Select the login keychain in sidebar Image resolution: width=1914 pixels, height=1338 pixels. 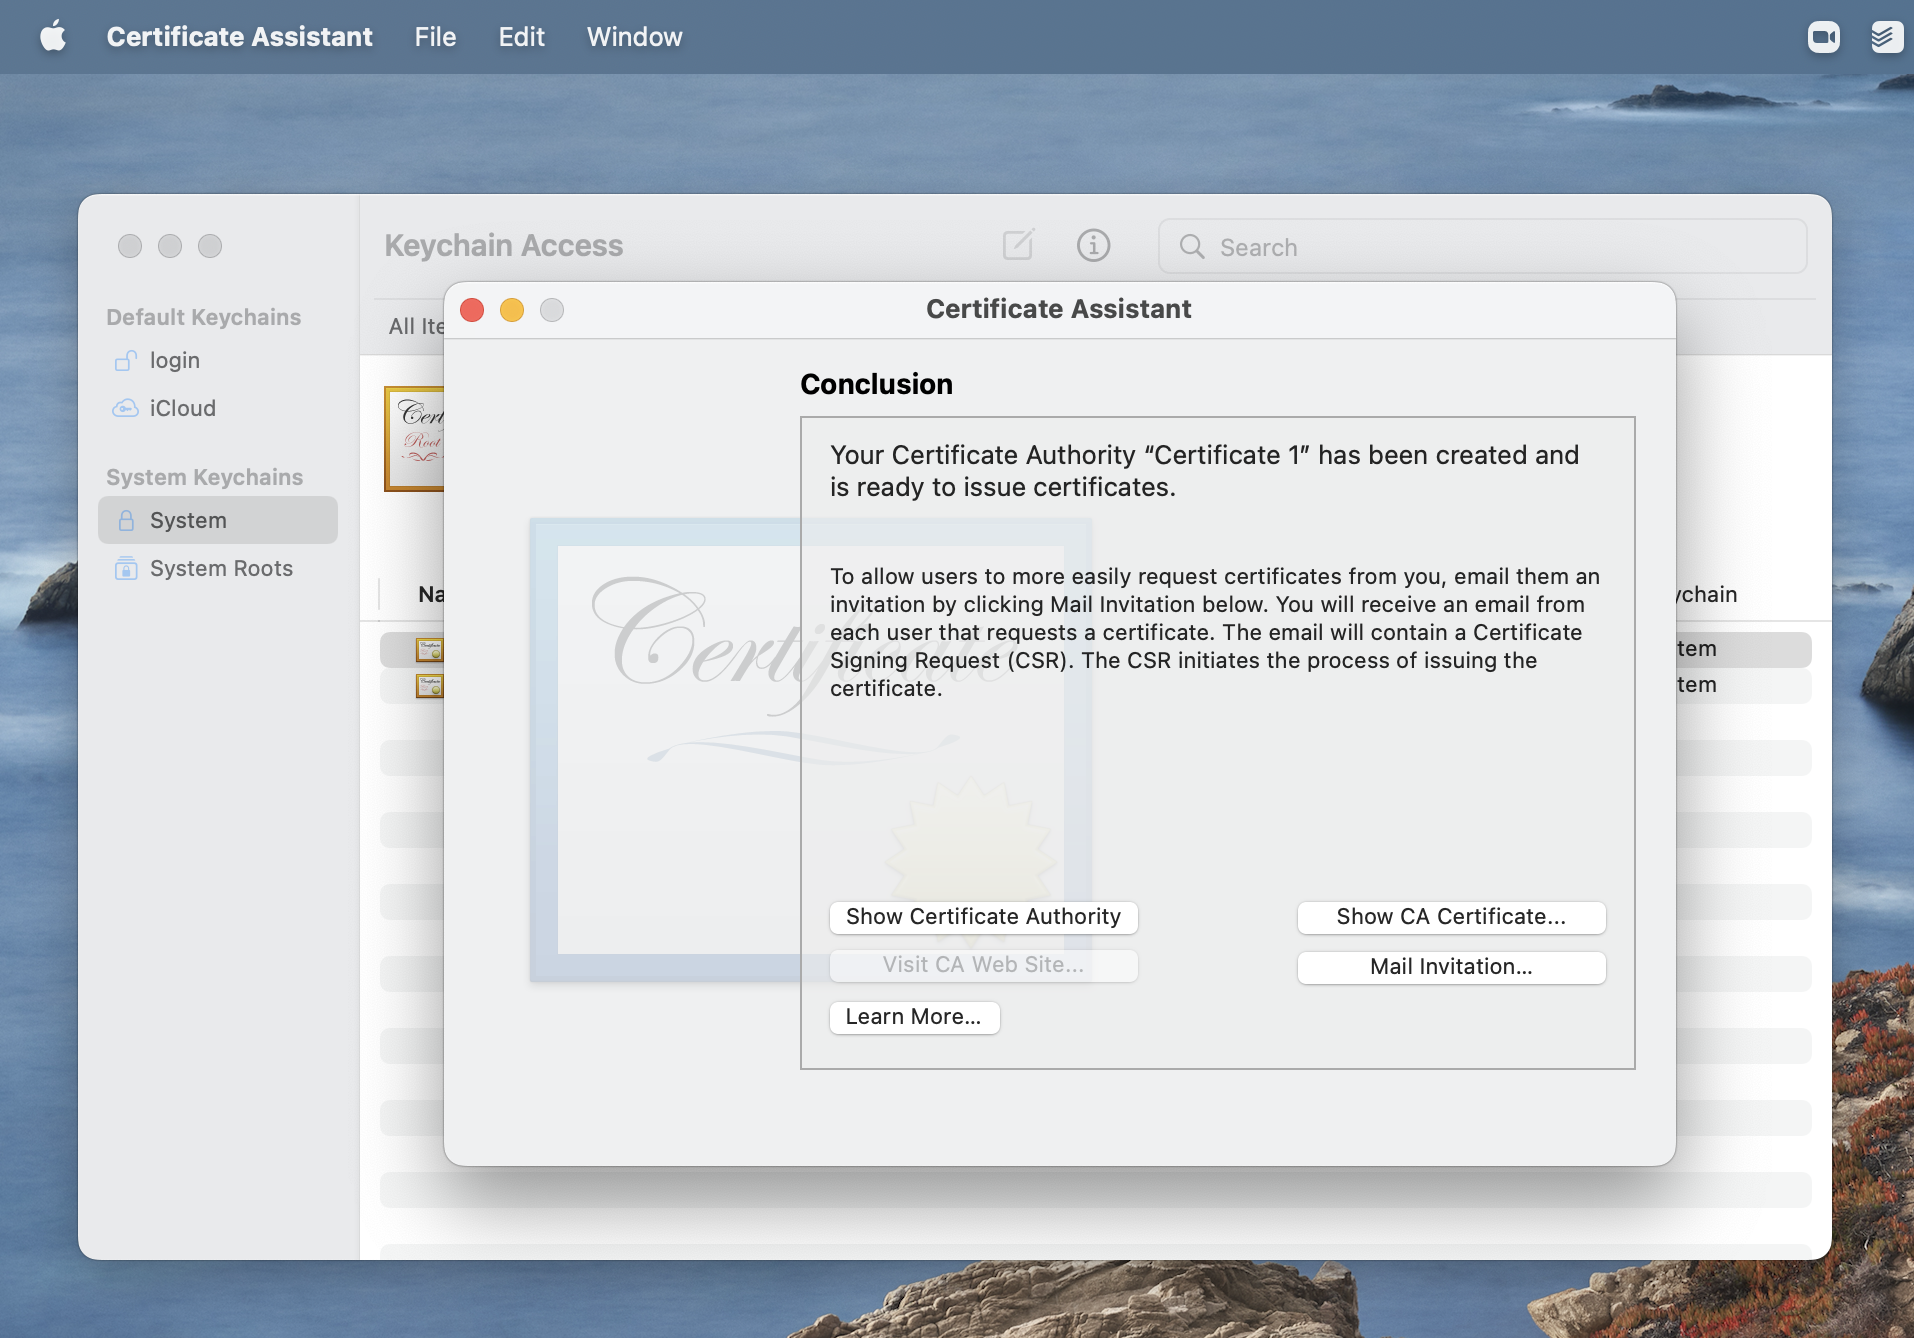click(218, 360)
